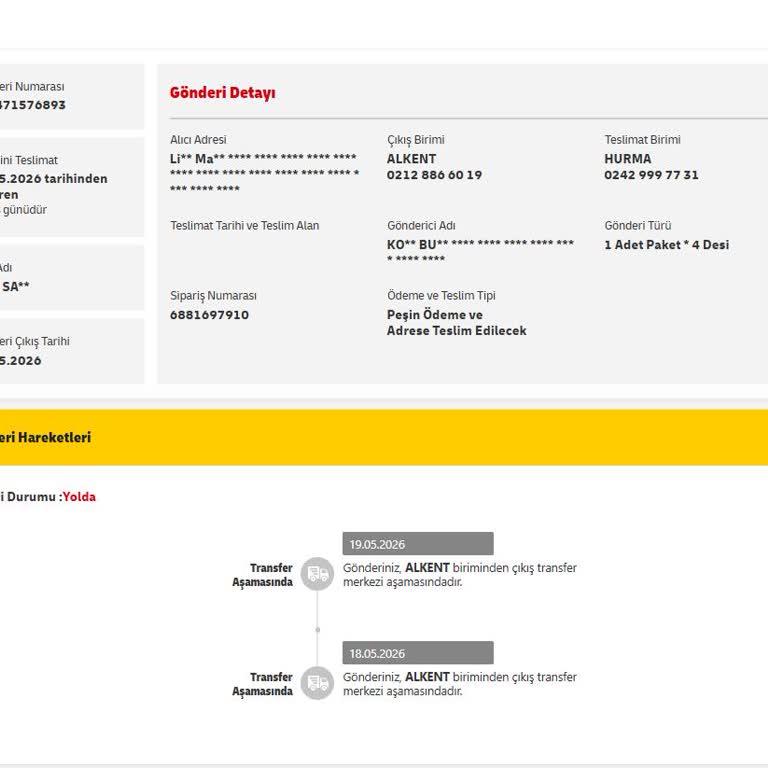Image resolution: width=768 pixels, height=768 pixels.
Task: Click phone number 0242 999 77 31
Action: [651, 175]
